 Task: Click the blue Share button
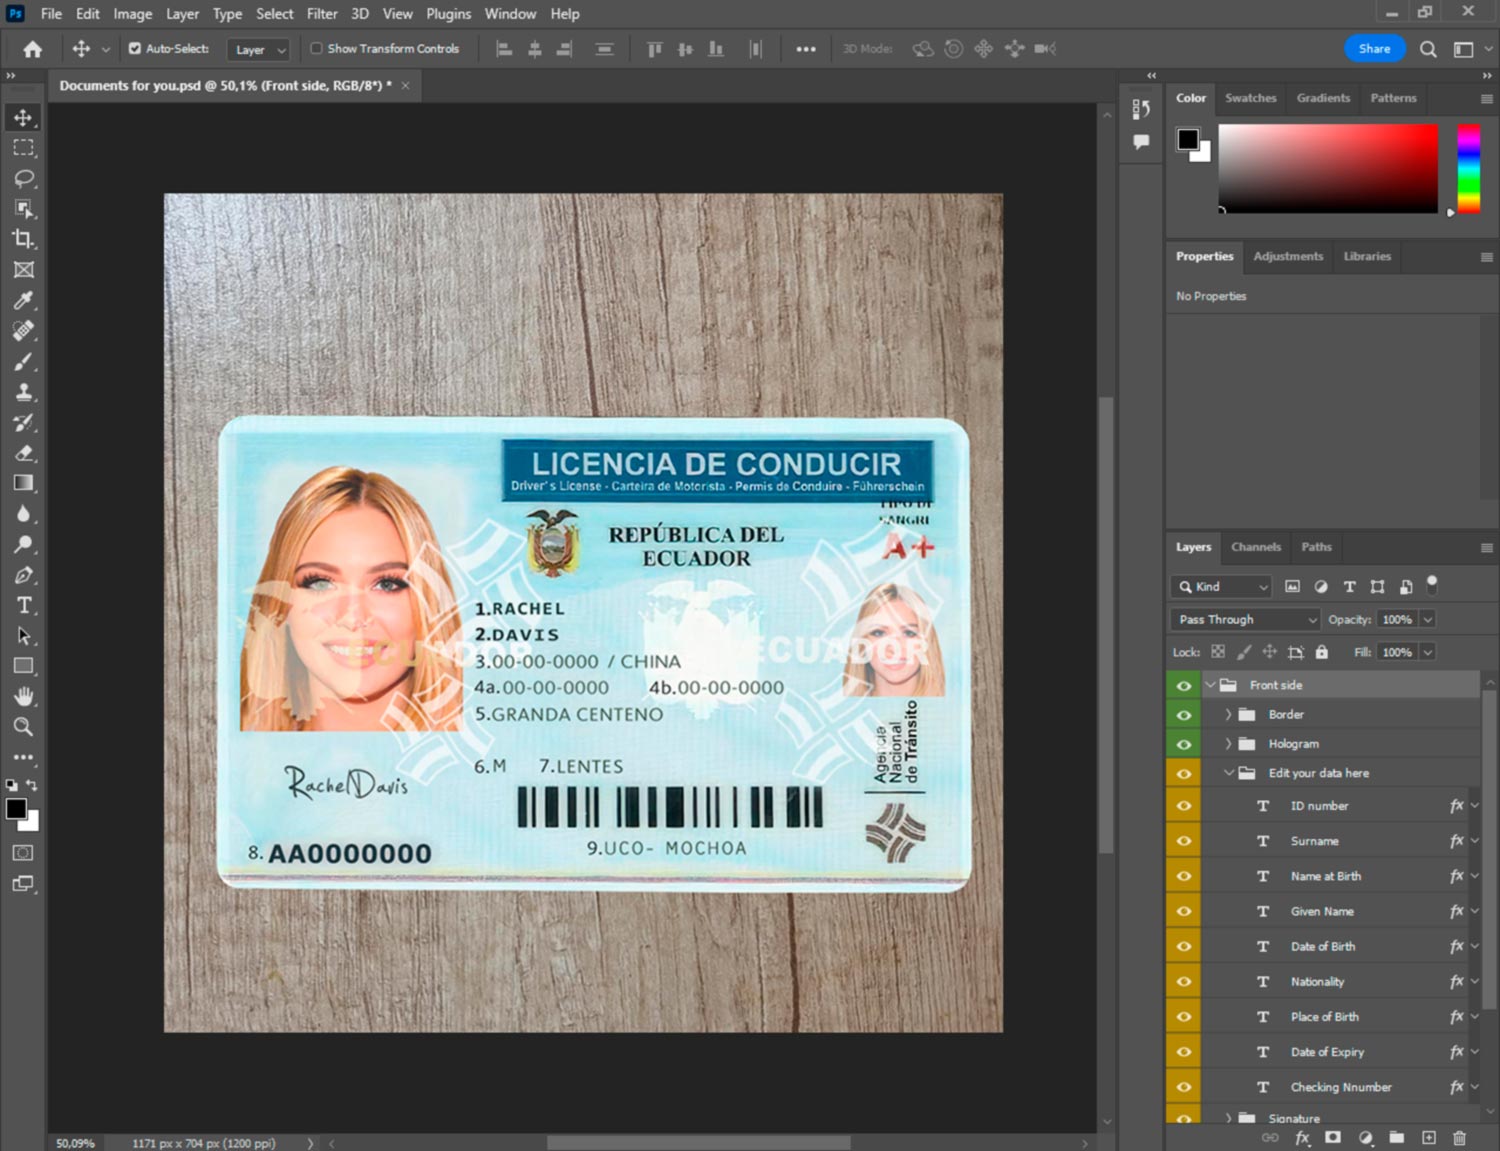pos(1374,48)
